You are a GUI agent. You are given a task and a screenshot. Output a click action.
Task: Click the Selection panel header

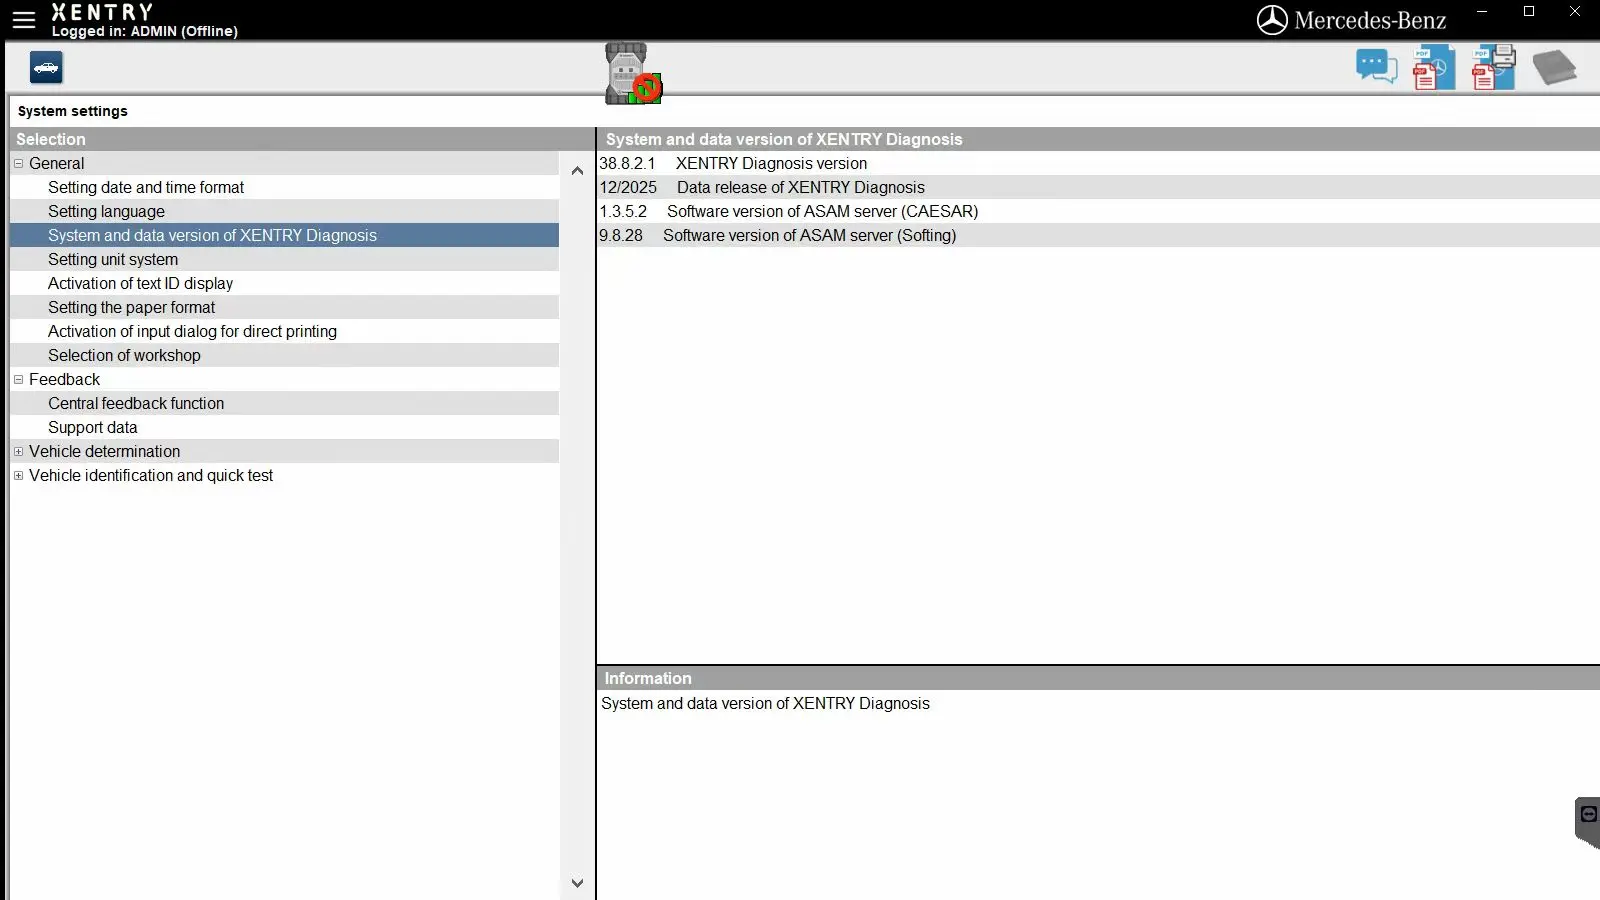302,140
